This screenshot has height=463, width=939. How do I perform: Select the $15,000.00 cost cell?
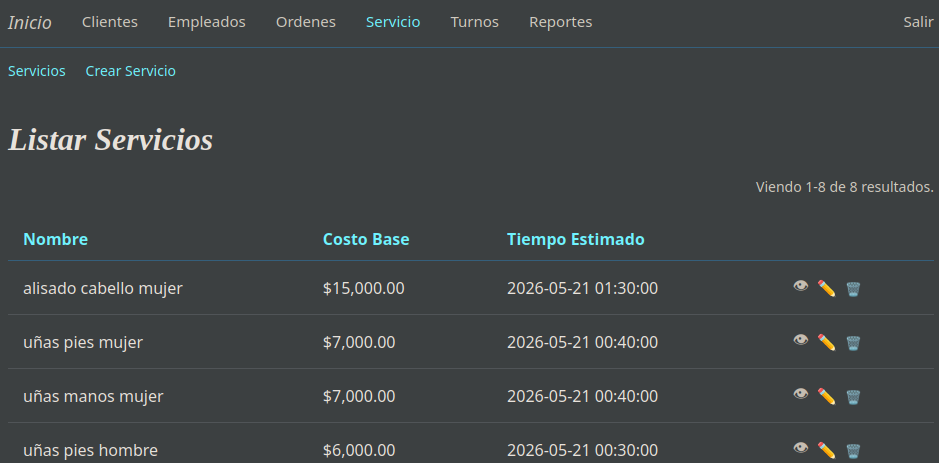[364, 289]
